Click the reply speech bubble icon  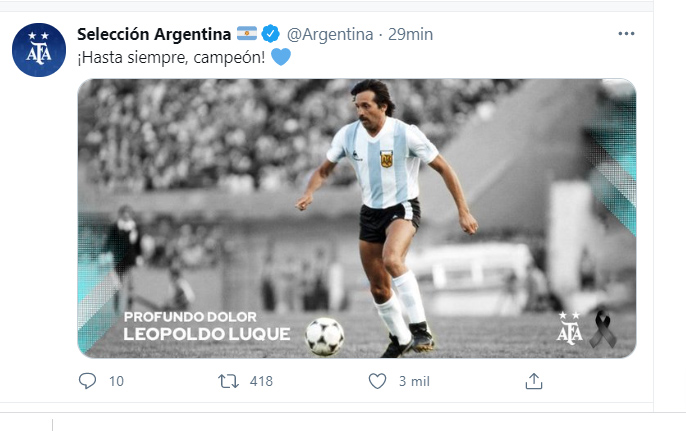coord(87,381)
